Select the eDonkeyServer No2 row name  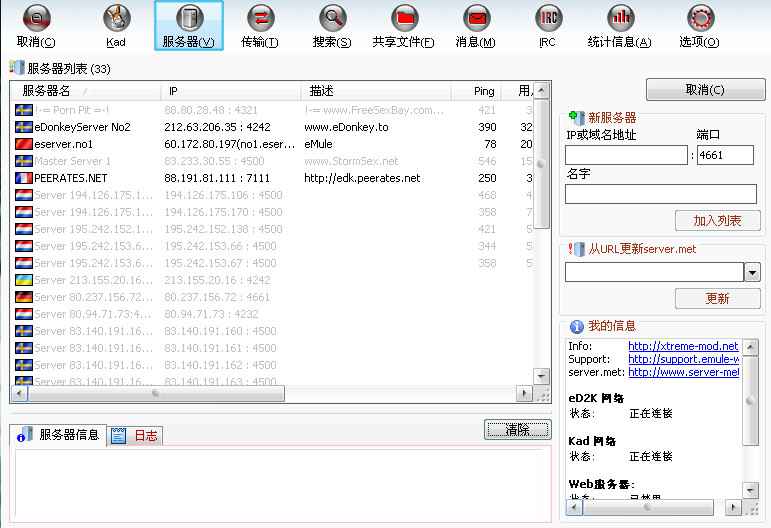tap(83, 127)
